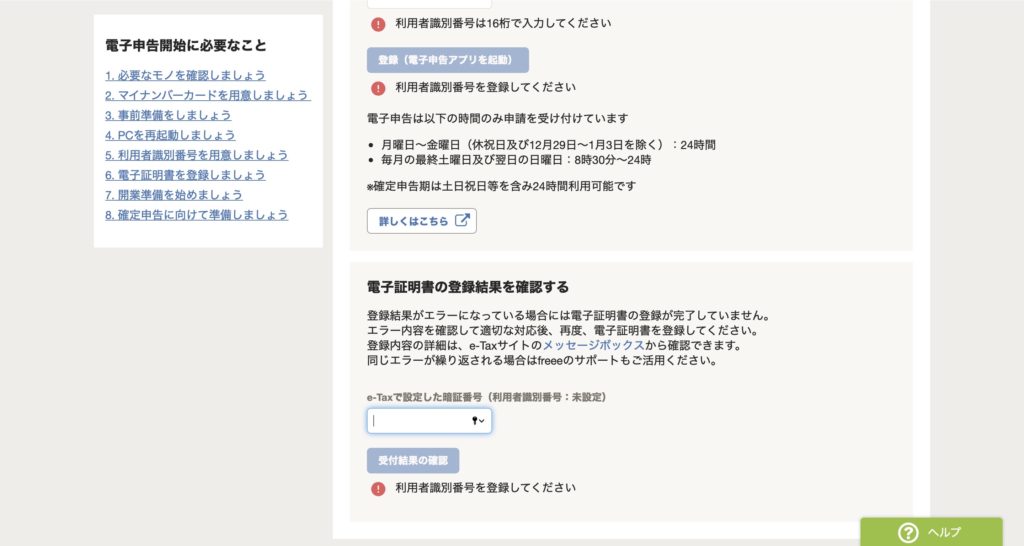Open the ヘルプ help widget
Image resolution: width=1024 pixels, height=546 pixels.
click(x=931, y=532)
